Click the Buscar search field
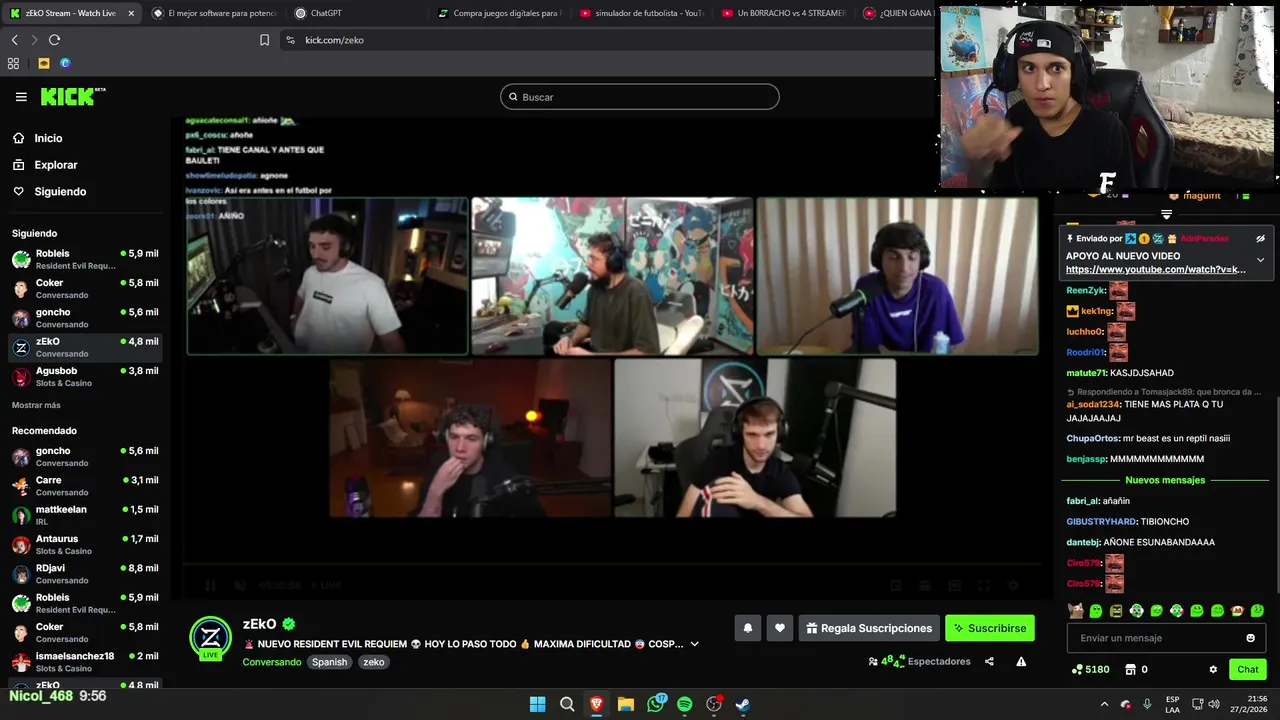 point(640,97)
